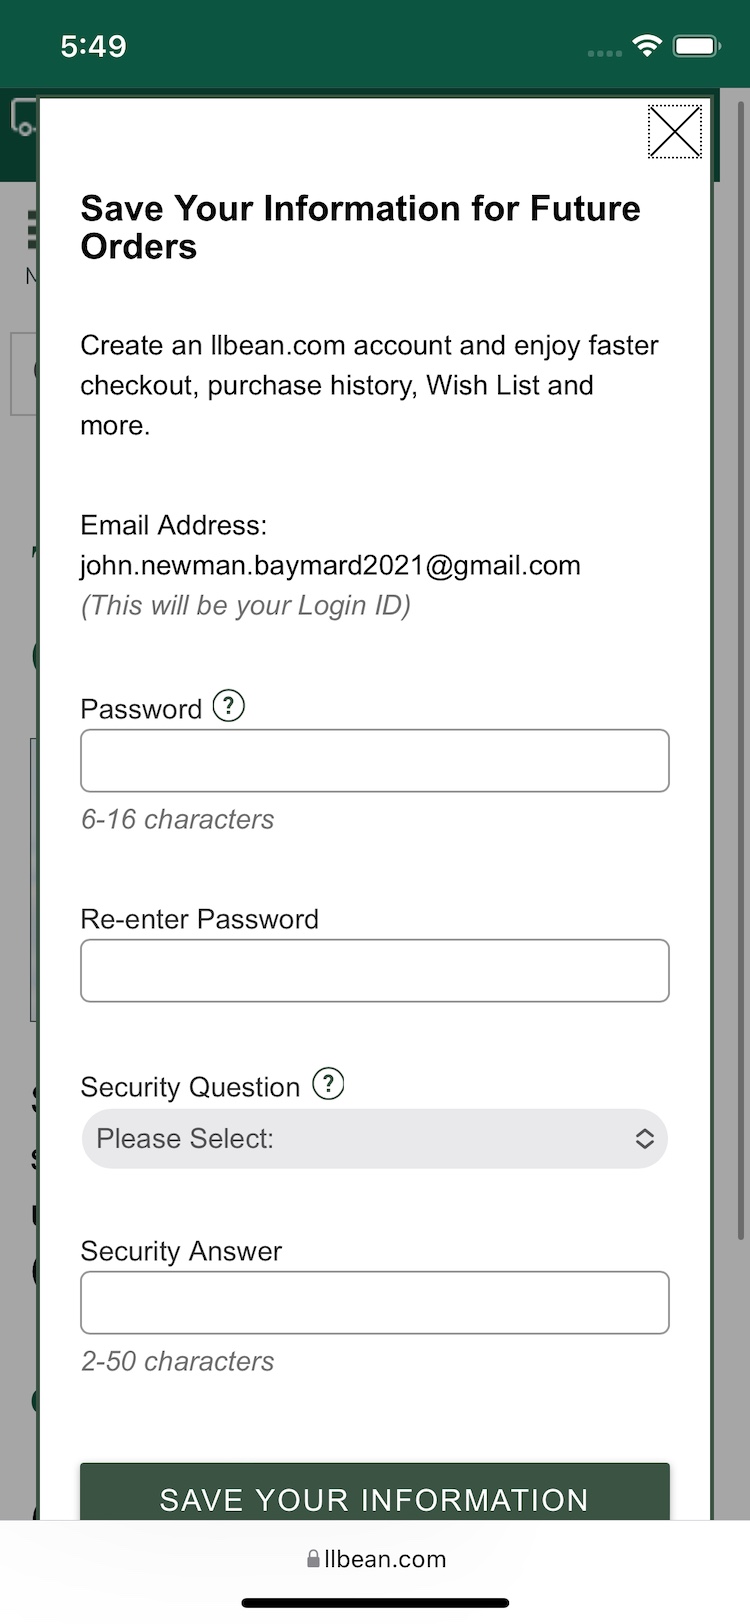The image size is (750, 1624).
Task: Close the Save Your Information dialog
Action: [x=675, y=132]
